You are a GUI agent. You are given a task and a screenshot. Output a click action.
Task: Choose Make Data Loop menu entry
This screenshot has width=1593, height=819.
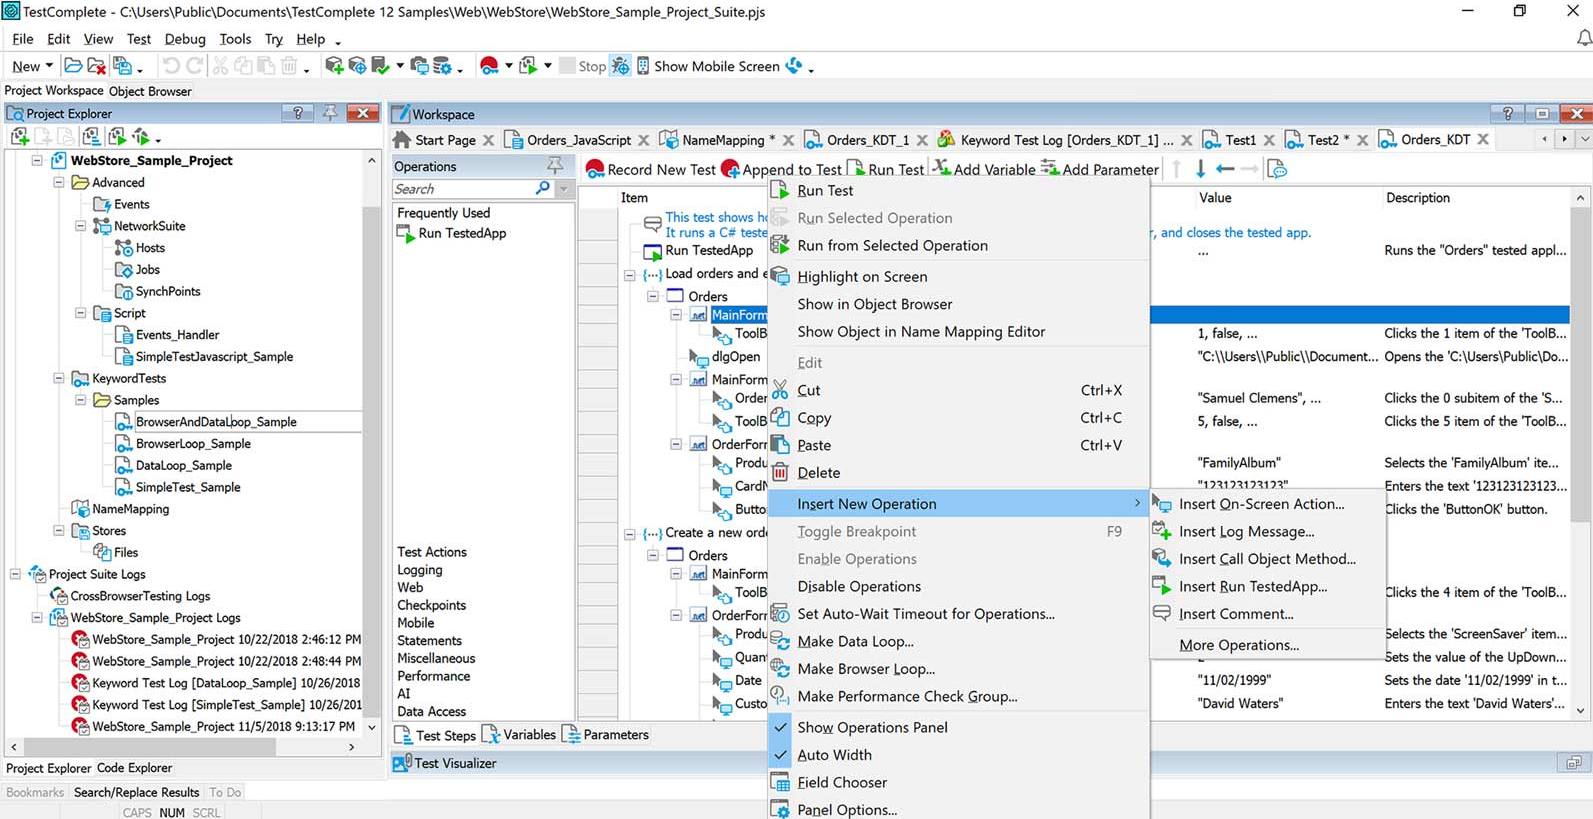pyautogui.click(x=855, y=642)
